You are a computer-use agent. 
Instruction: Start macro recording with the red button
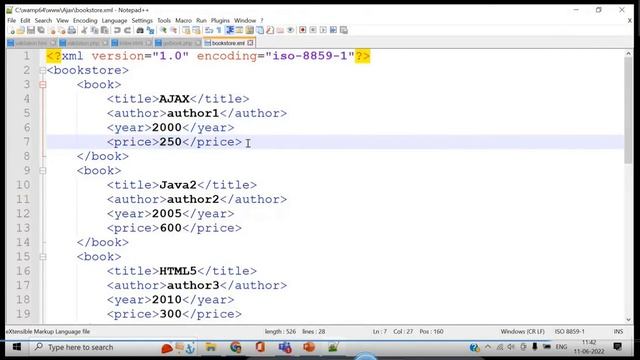coord(302,30)
